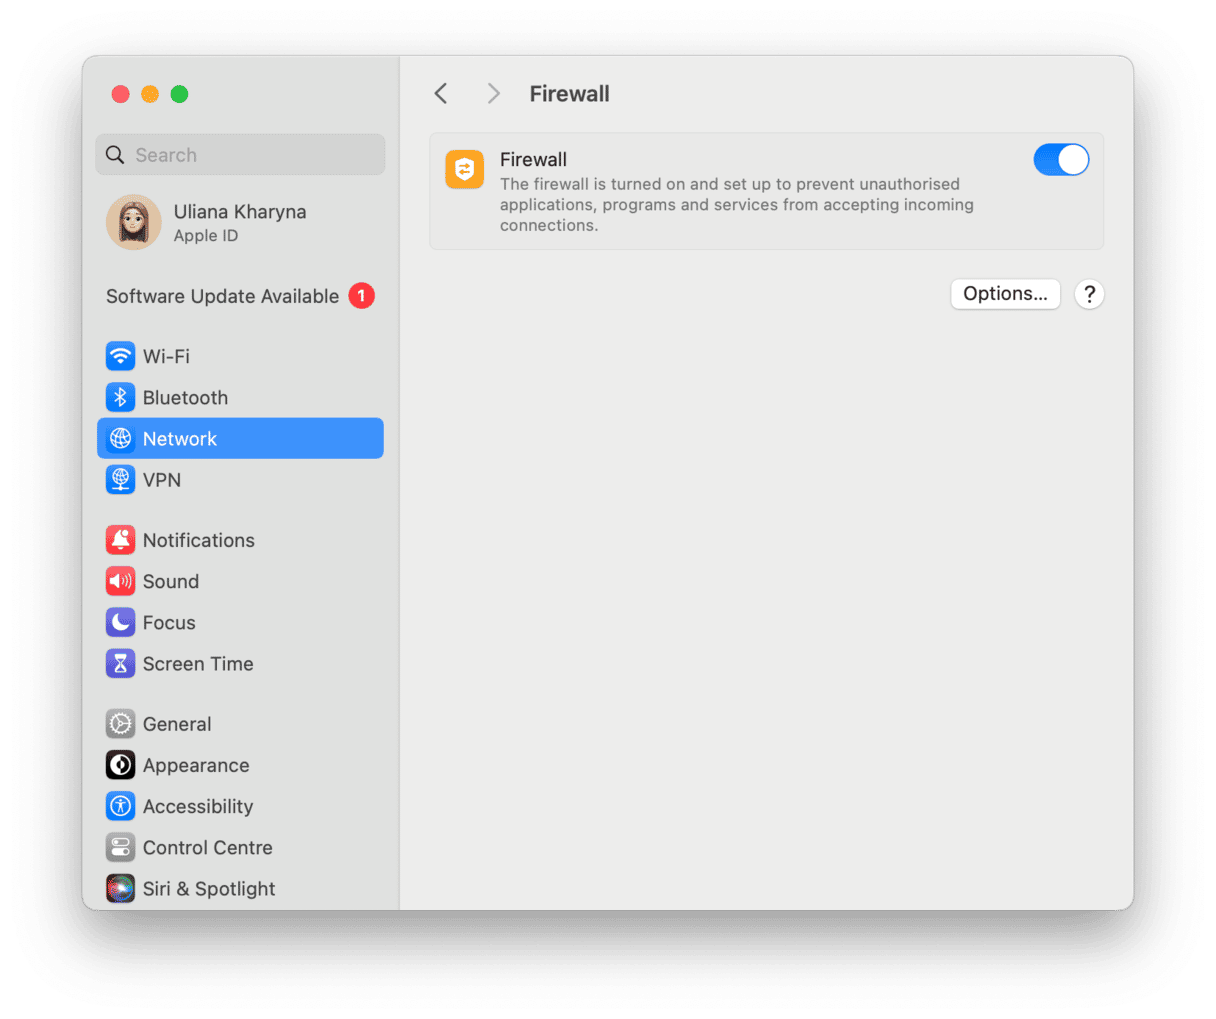Open Notifications via bell icon

[120, 540]
